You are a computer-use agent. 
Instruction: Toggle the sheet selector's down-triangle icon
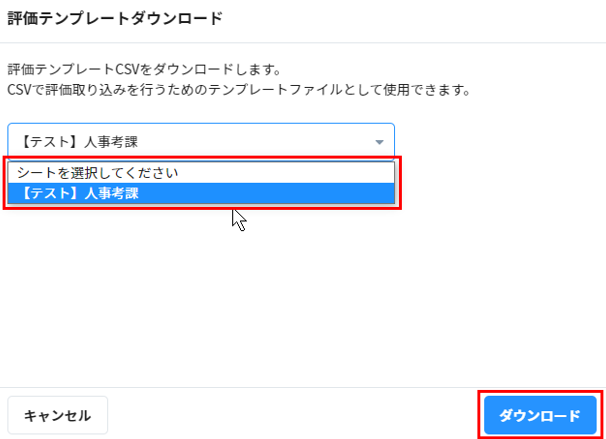[x=379, y=142]
